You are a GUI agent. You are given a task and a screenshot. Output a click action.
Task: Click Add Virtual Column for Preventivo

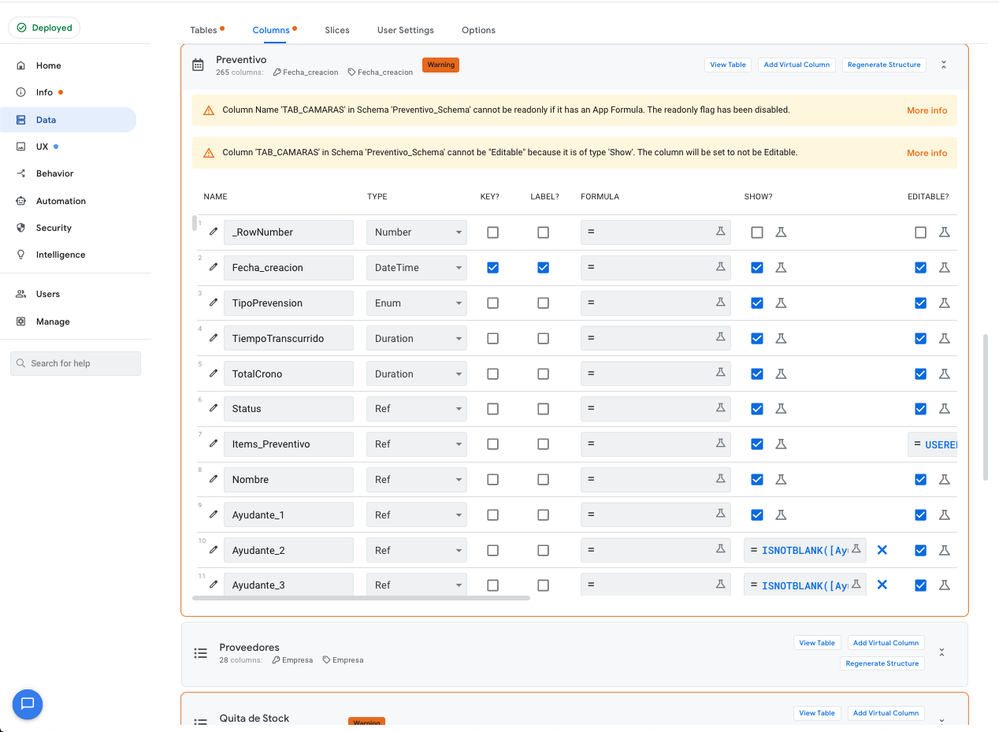coord(796,65)
